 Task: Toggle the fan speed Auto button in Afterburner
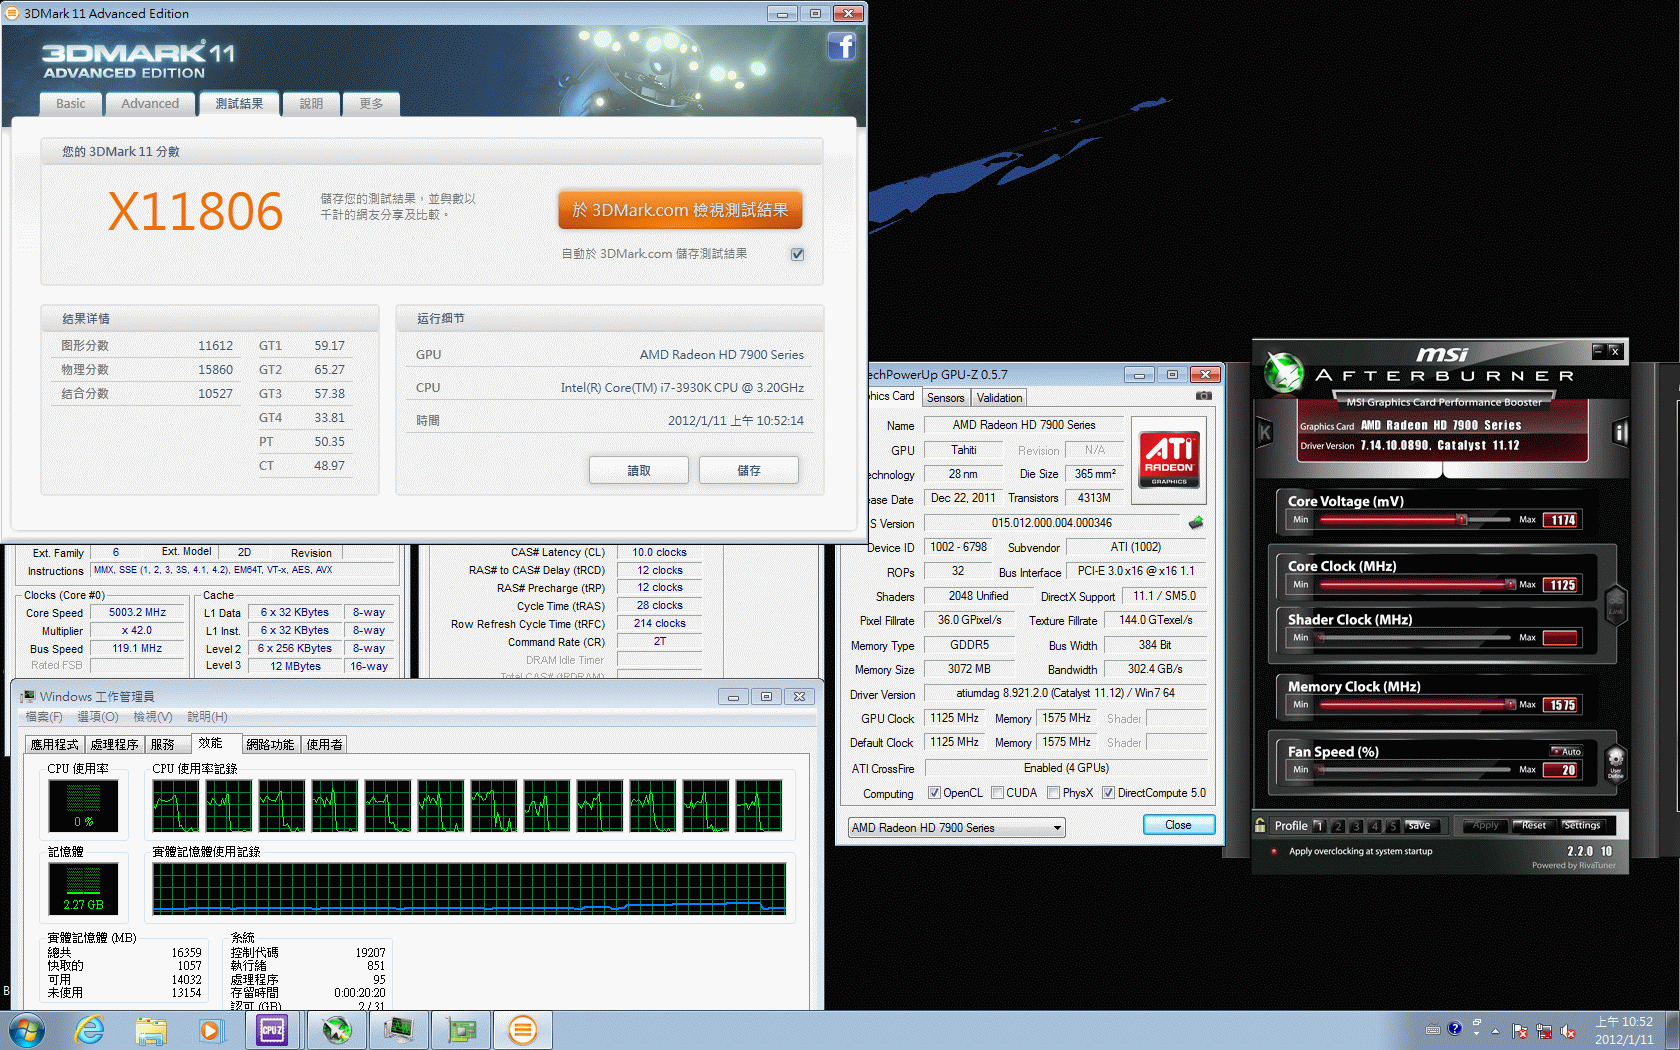1566,752
